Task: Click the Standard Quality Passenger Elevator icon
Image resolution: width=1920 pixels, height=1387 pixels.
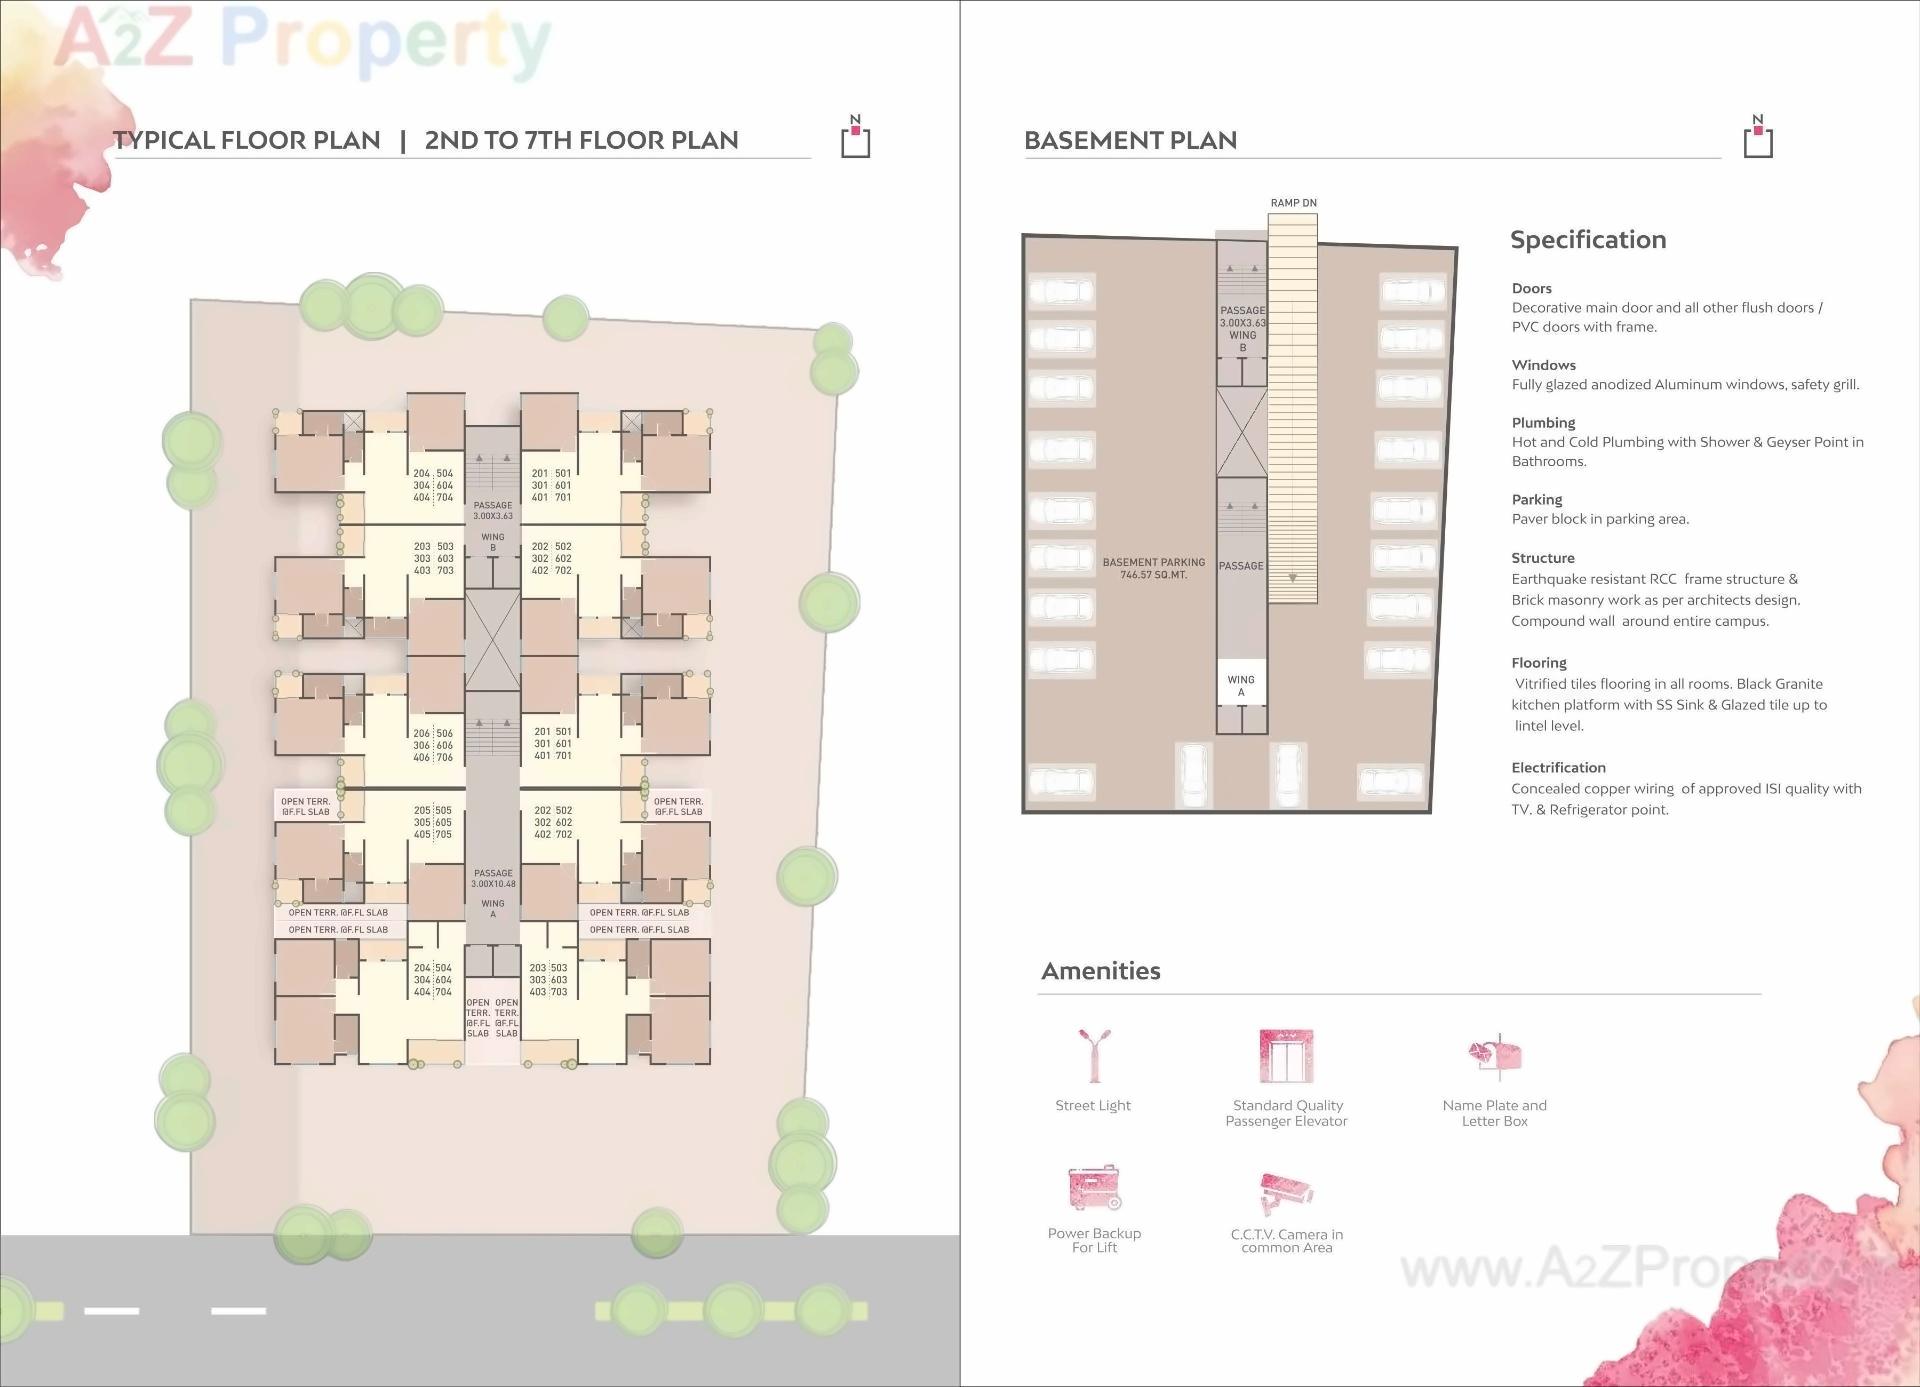Action: click(1286, 1055)
